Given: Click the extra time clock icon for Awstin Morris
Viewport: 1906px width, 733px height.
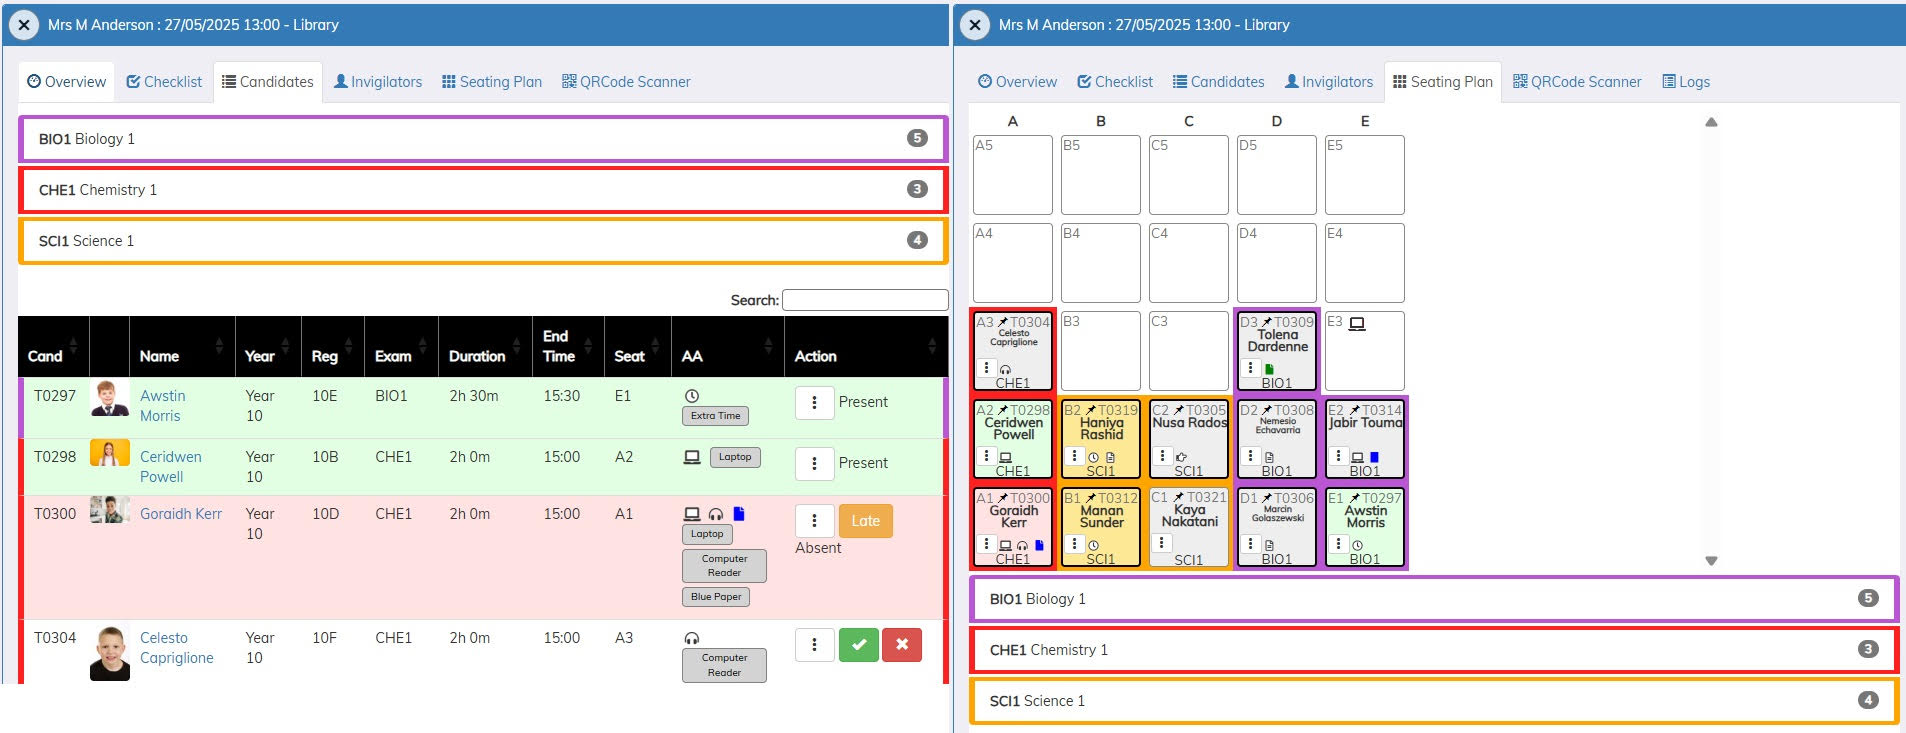Looking at the screenshot, I should point(691,396).
